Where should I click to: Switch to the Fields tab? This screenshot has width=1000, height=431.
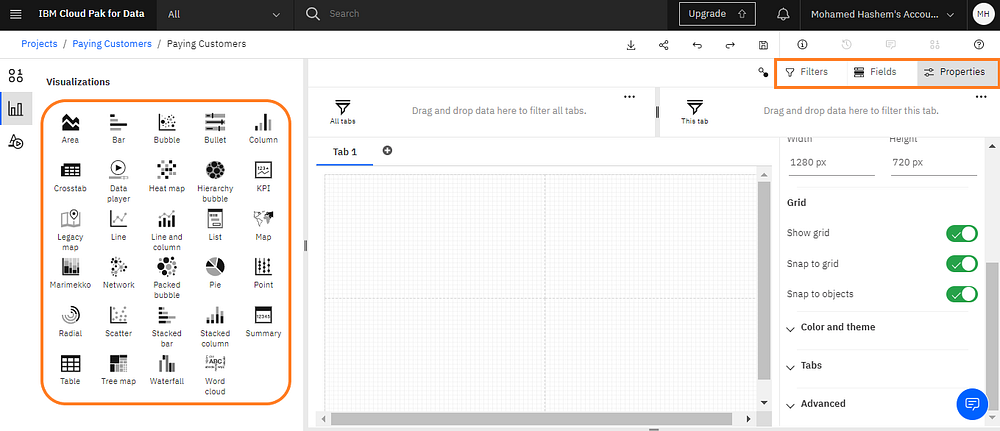875,72
